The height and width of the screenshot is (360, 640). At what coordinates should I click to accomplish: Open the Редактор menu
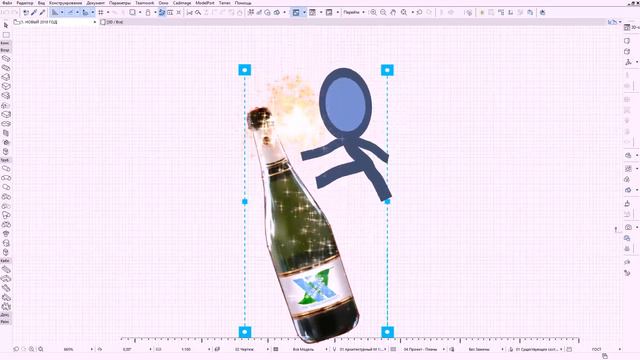(25, 3)
